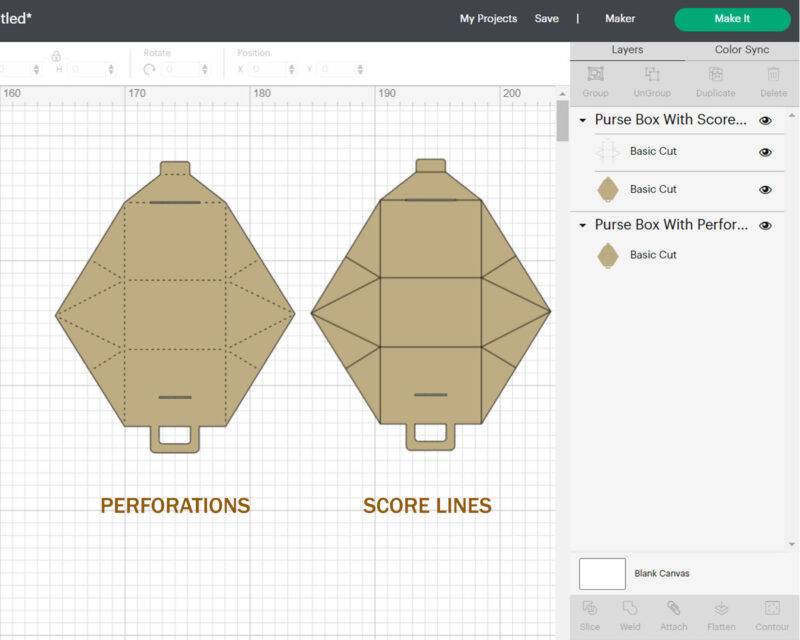Select the Weld tool

[x=630, y=614]
